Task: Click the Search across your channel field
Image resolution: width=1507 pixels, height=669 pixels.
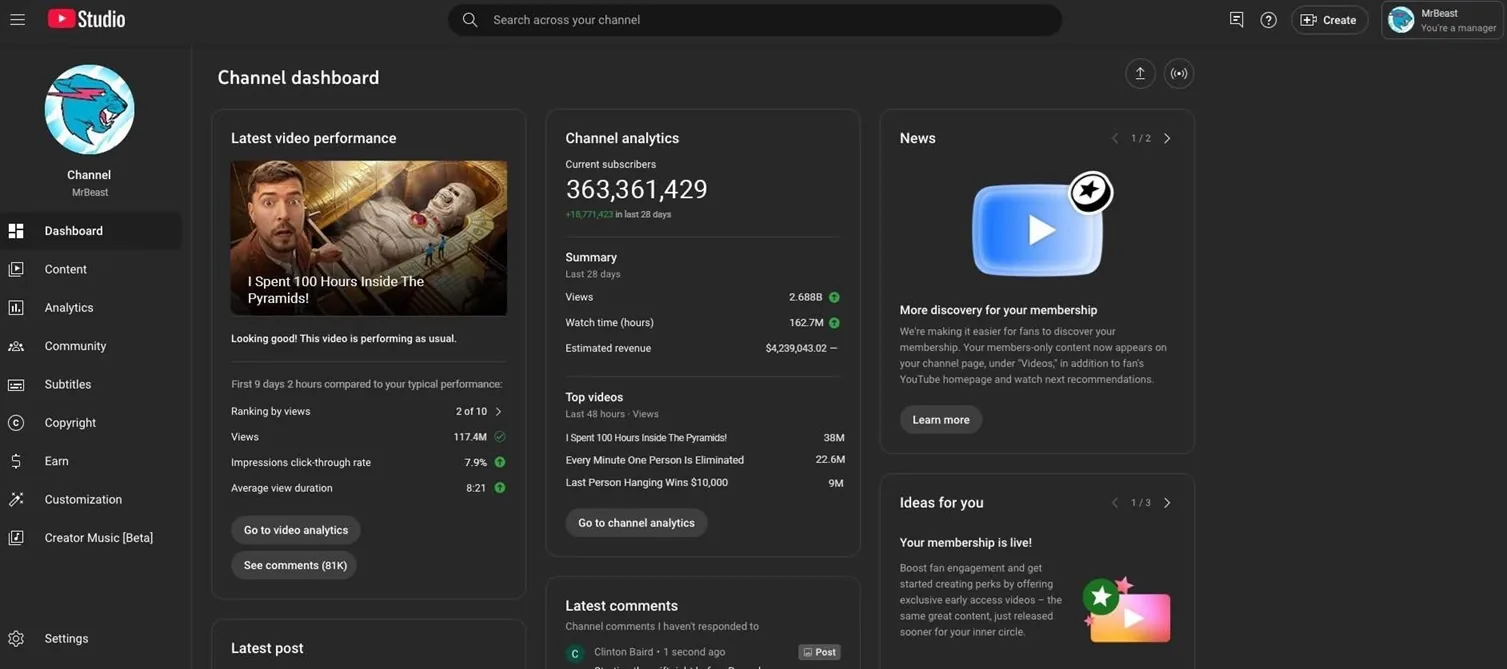Action: point(755,20)
